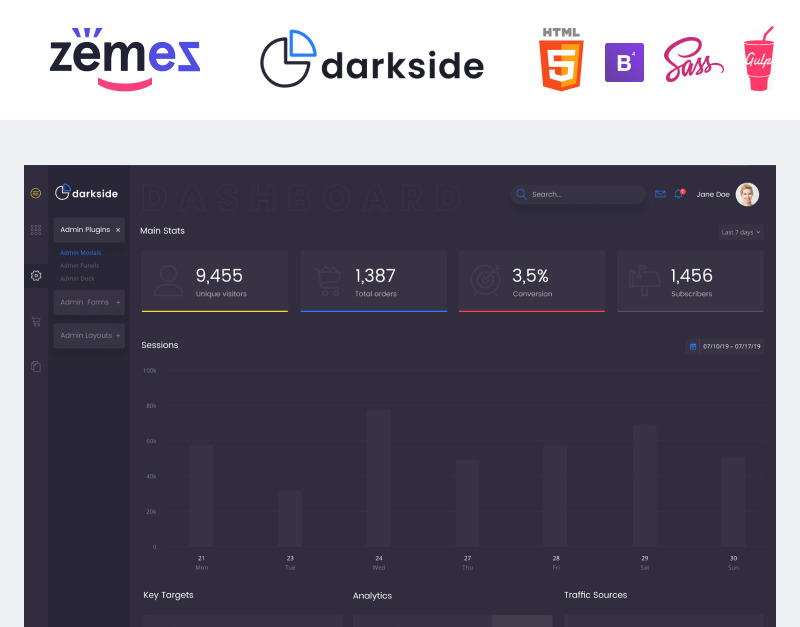Click the yellow menu icon in sidebar

(36, 193)
